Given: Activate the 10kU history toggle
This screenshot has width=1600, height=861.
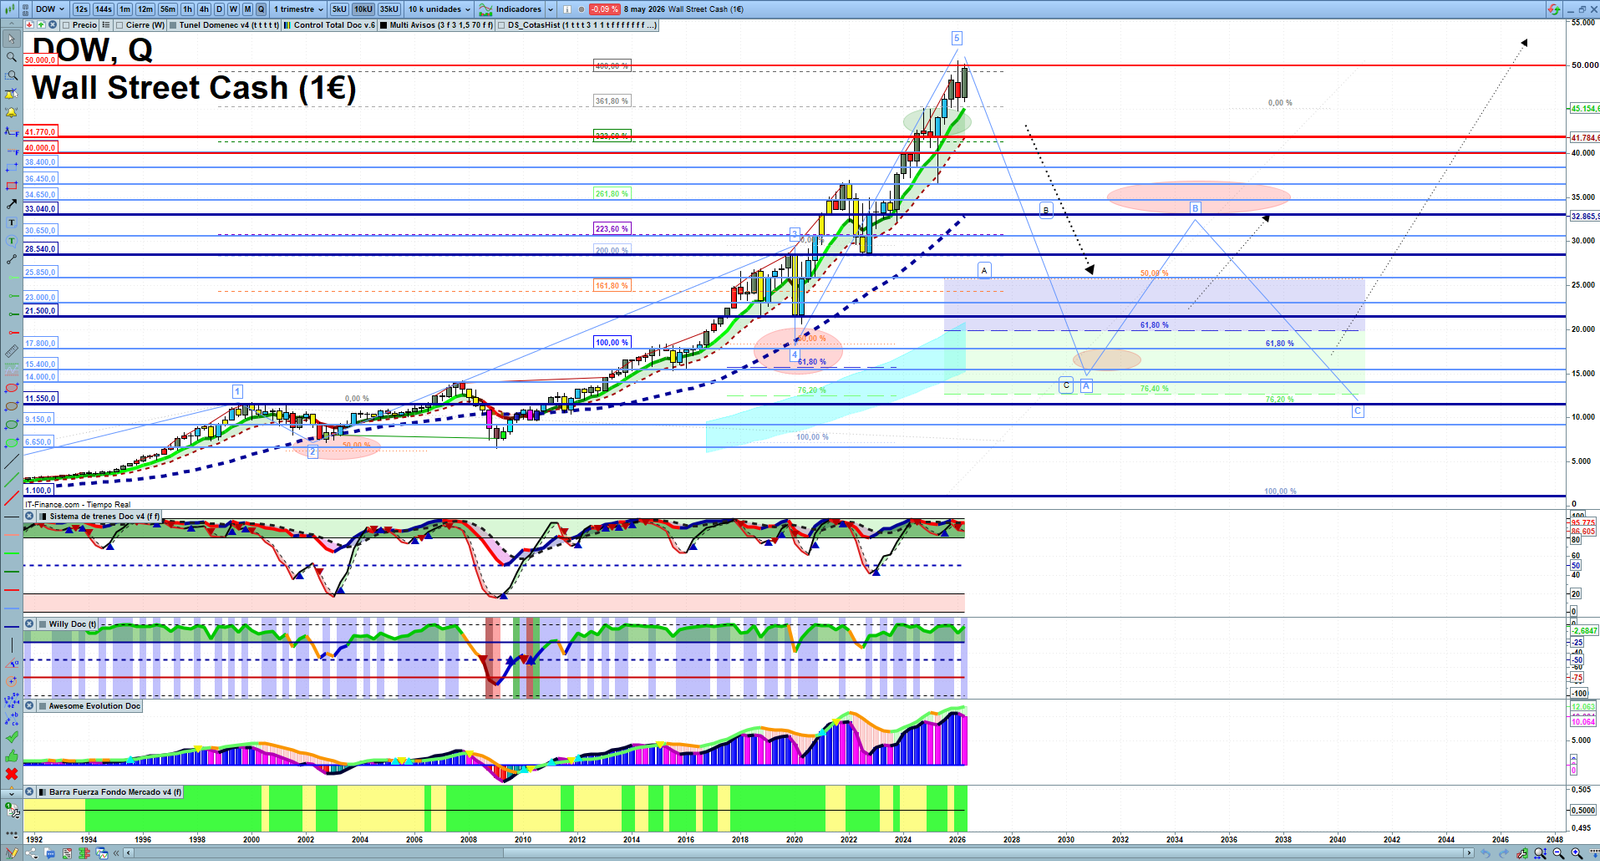Looking at the screenshot, I should [x=363, y=9].
